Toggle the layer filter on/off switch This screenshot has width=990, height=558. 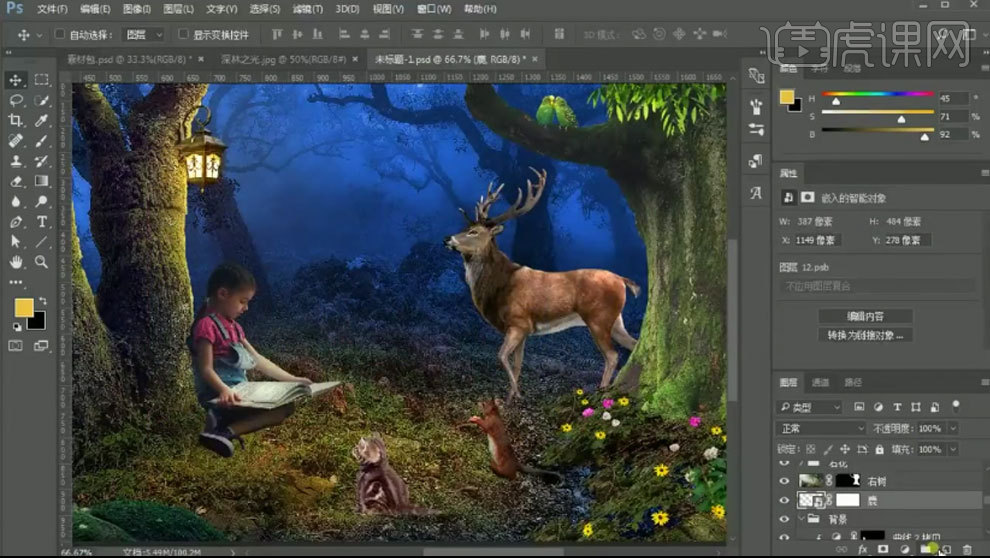pos(956,405)
